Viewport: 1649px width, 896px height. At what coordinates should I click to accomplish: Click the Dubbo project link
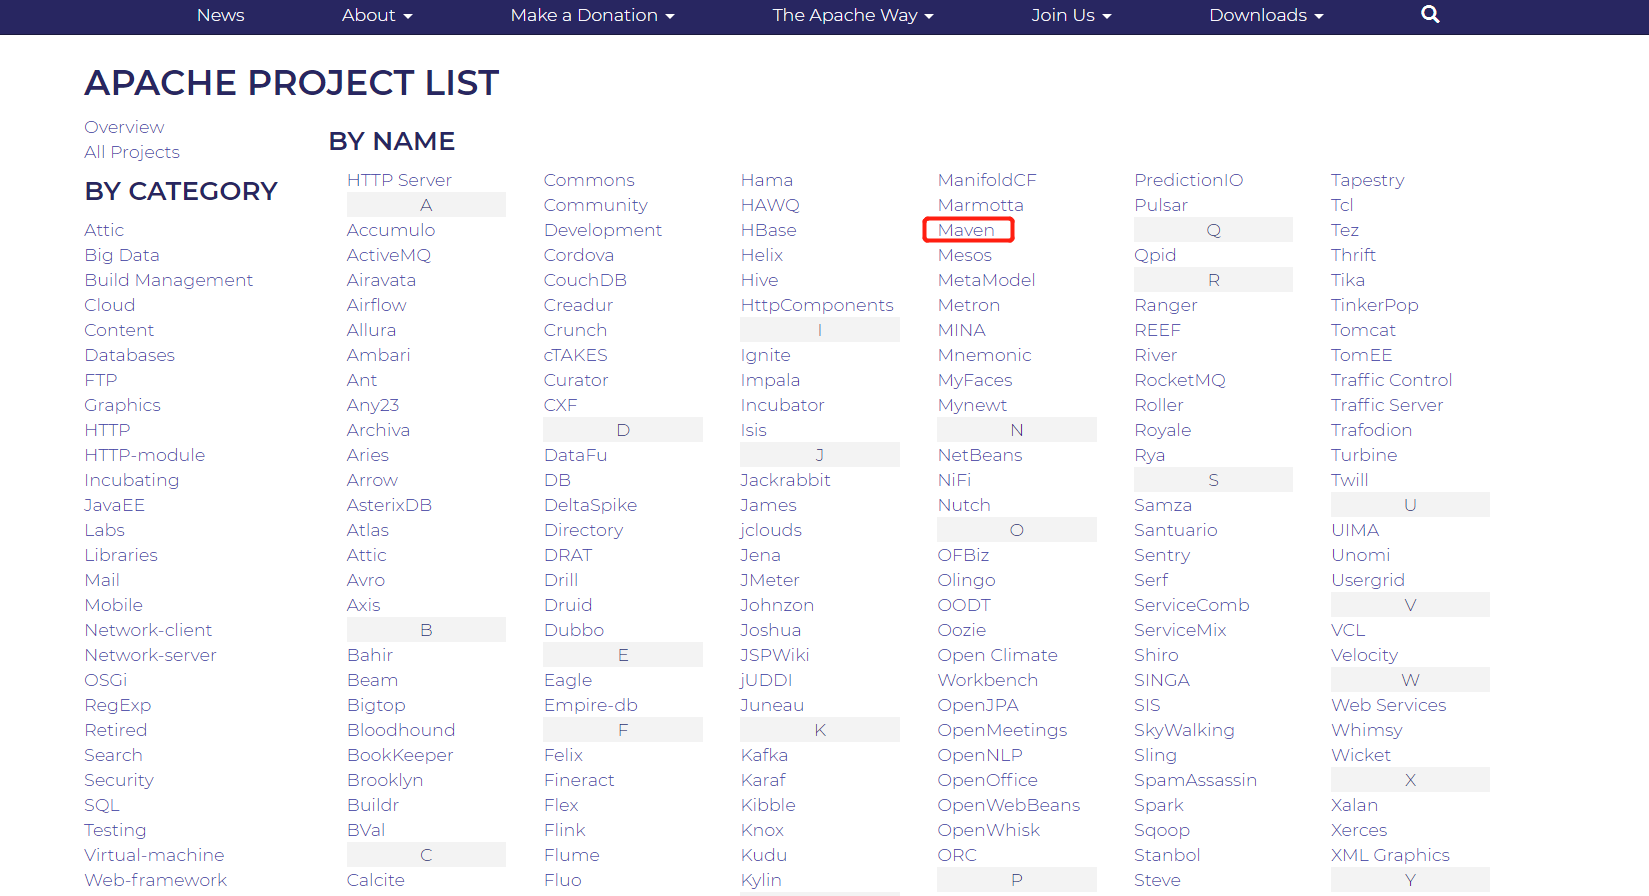click(574, 630)
